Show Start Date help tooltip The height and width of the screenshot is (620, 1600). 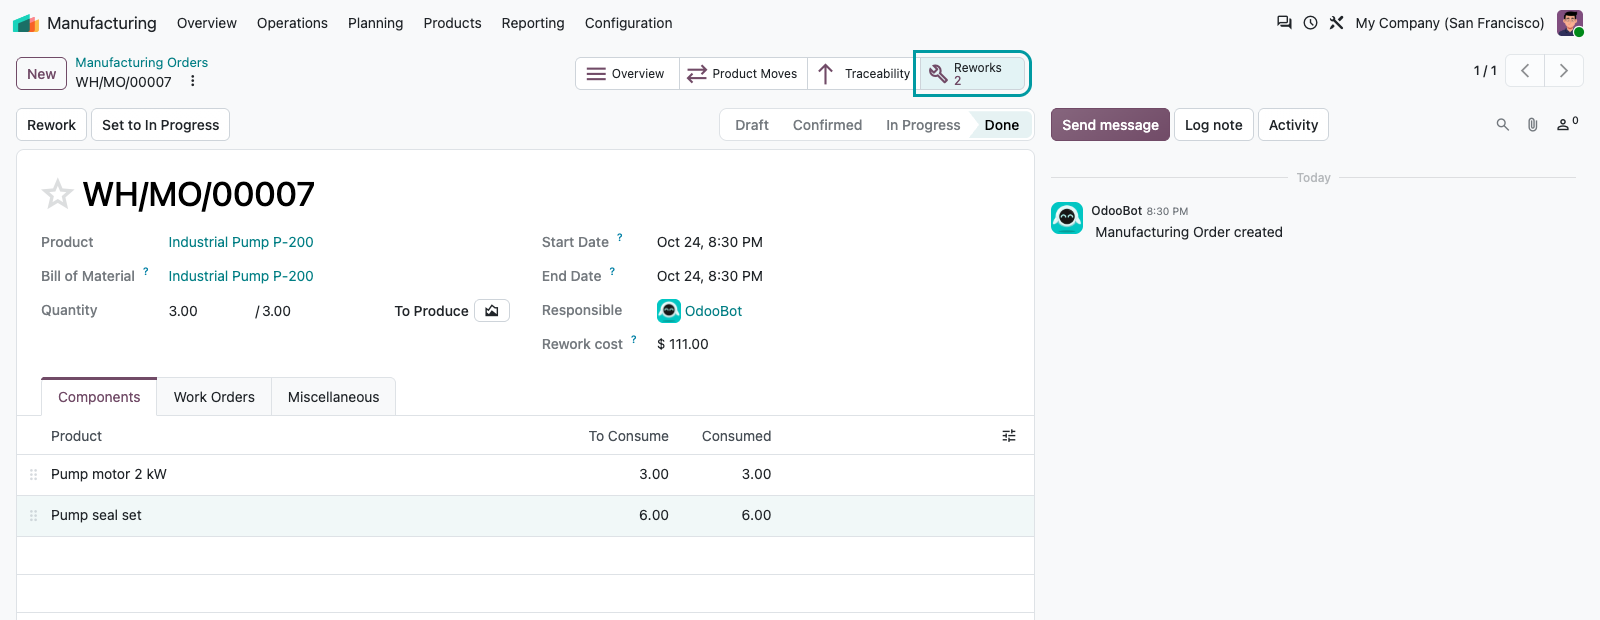tap(620, 237)
